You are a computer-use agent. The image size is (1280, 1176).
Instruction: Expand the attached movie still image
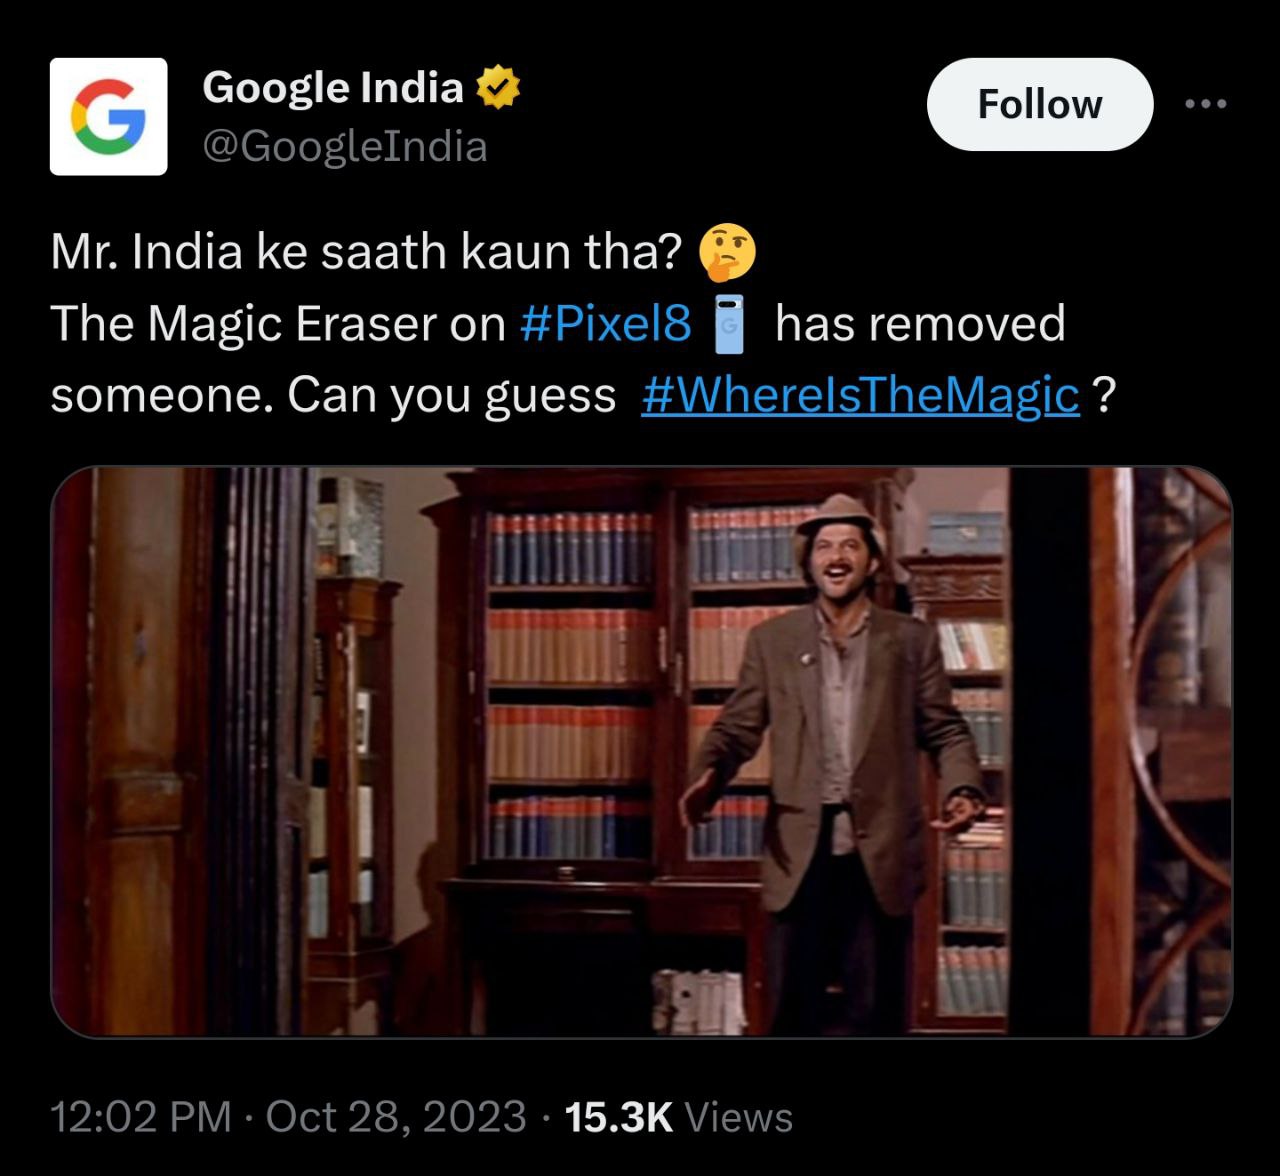click(641, 751)
